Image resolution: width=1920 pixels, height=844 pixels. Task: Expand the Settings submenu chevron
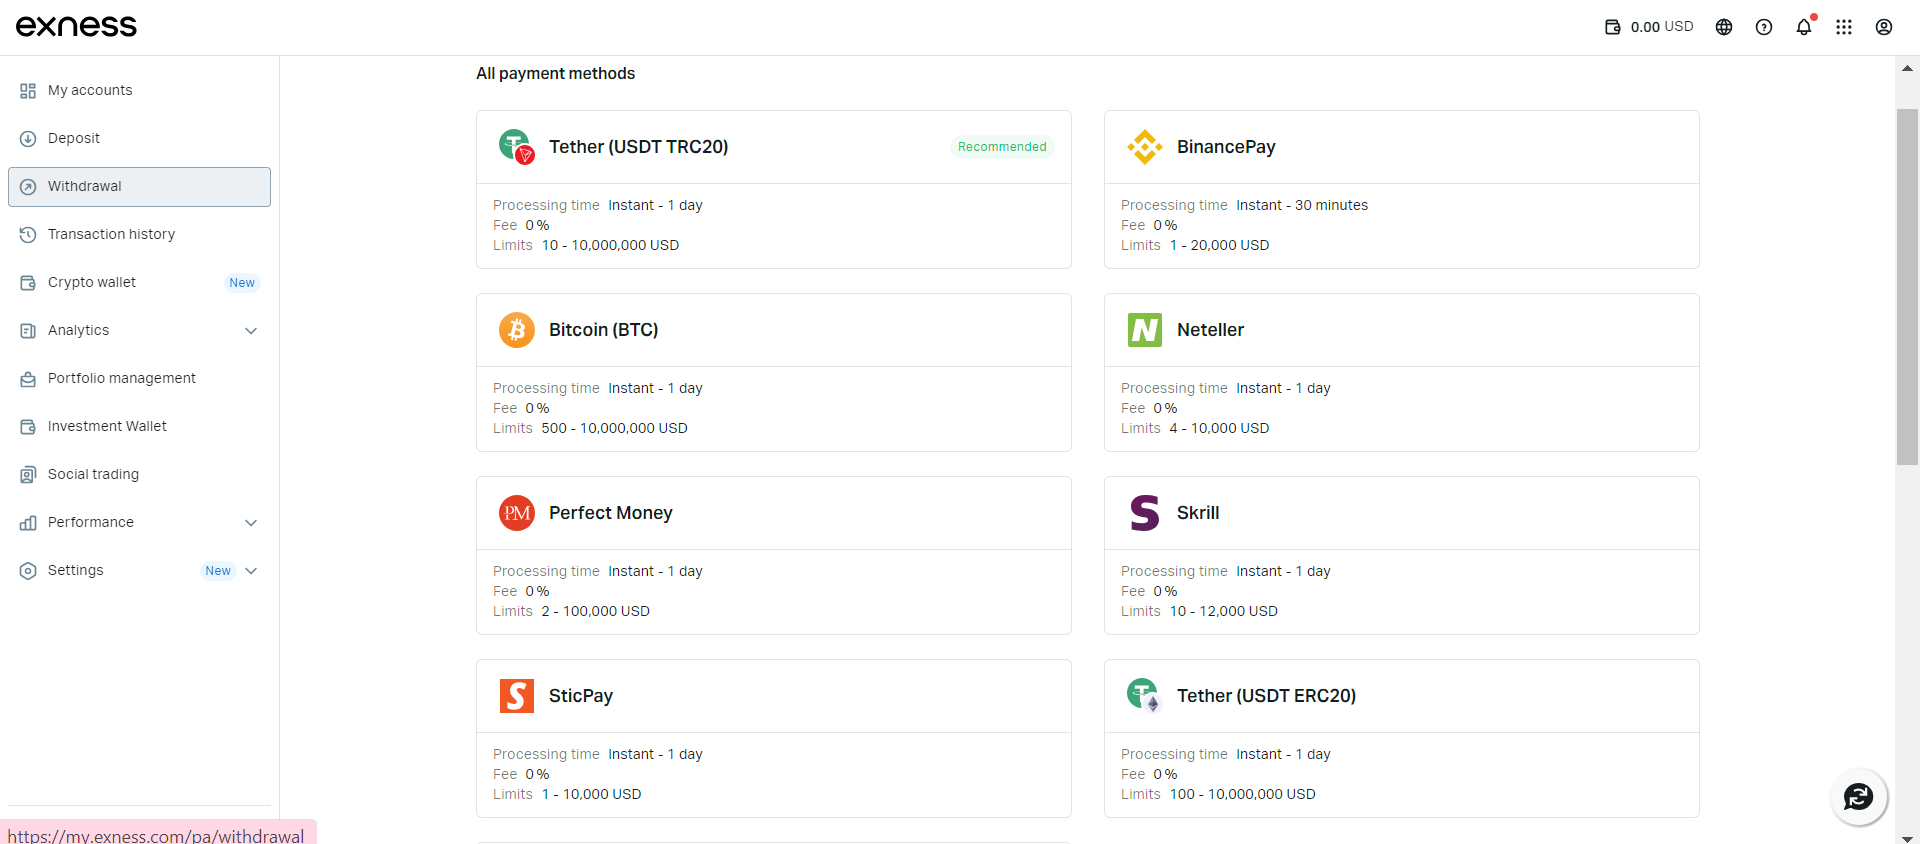coord(251,571)
